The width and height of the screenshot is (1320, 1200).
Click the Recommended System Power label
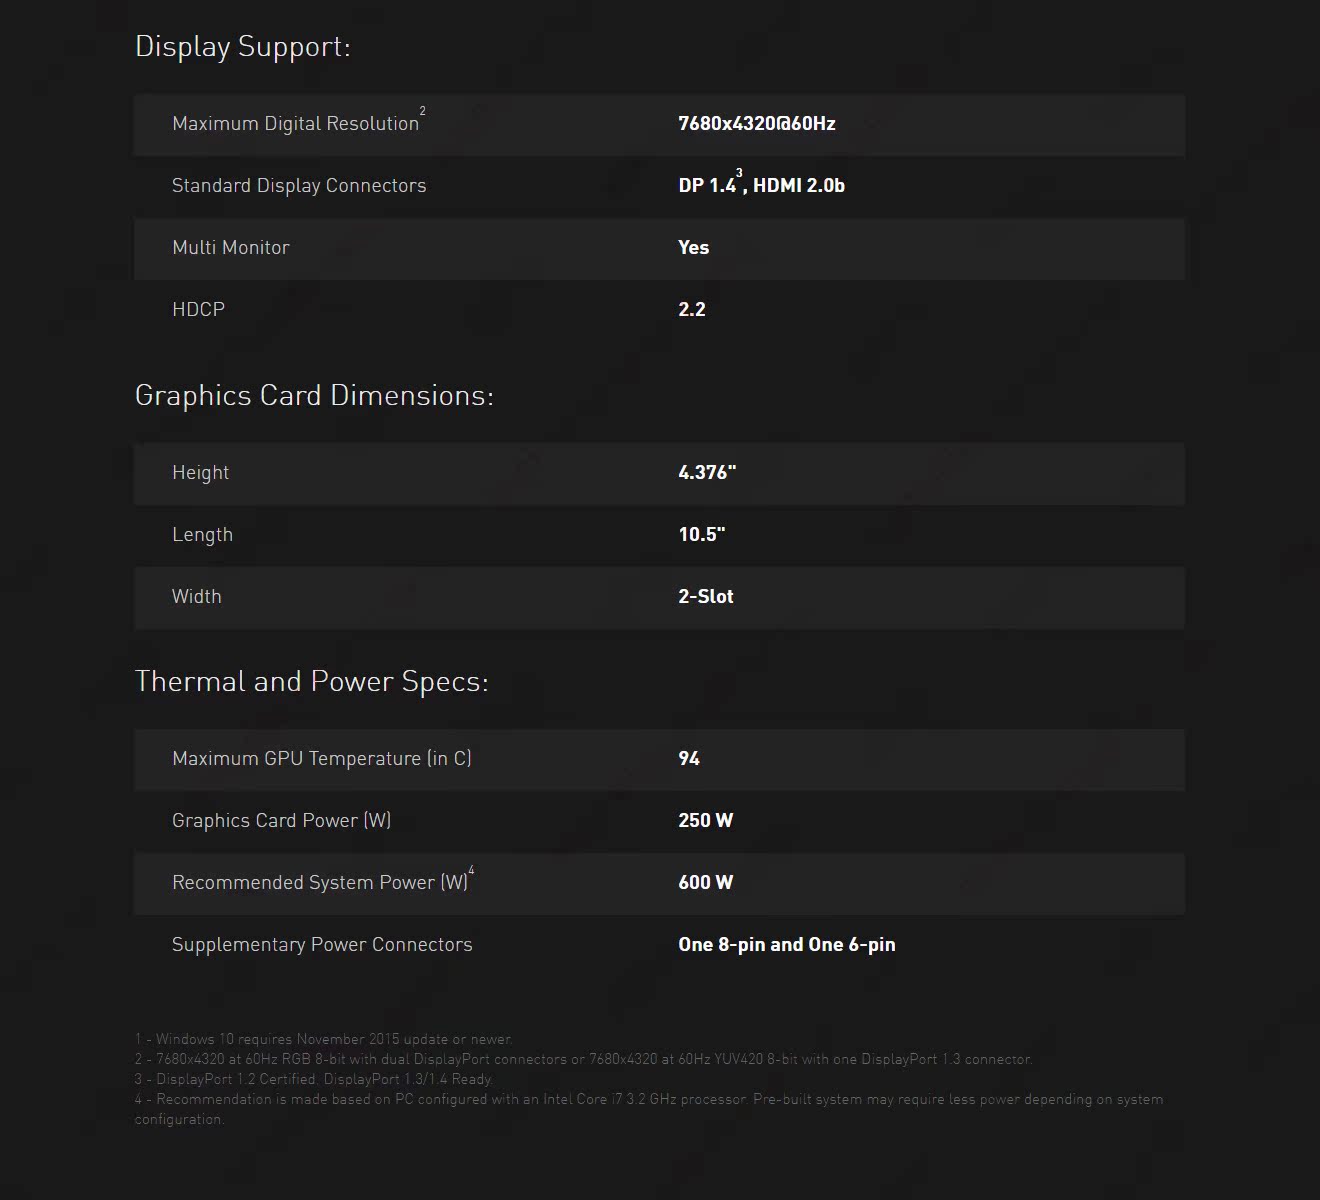(320, 883)
